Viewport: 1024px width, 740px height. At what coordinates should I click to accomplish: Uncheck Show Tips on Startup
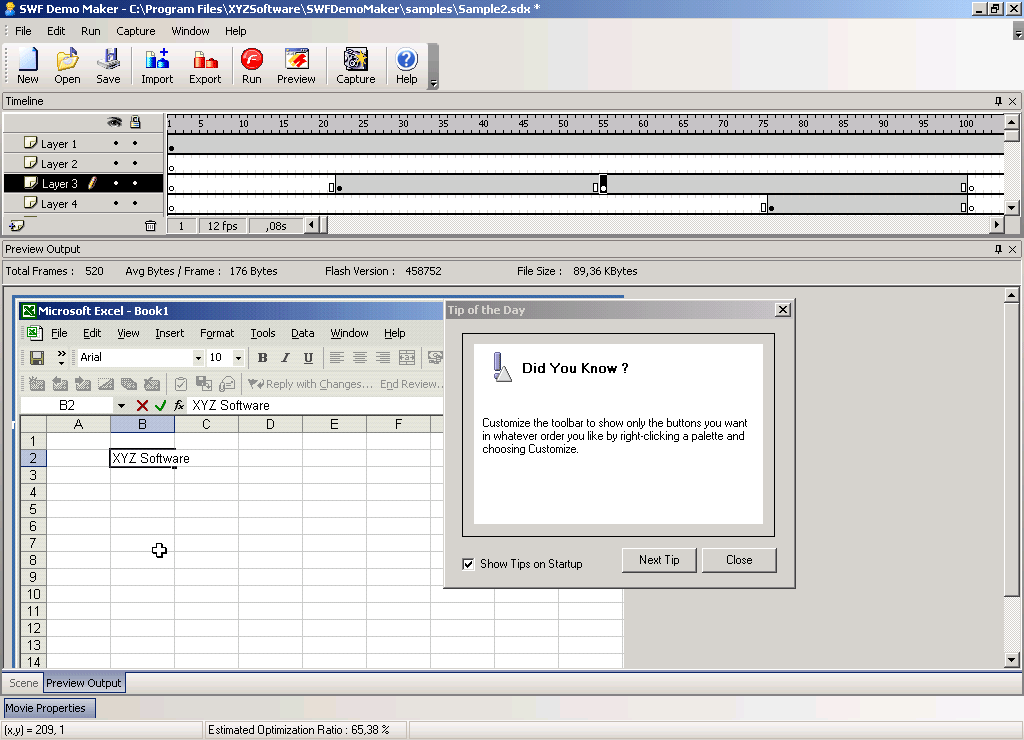click(468, 564)
